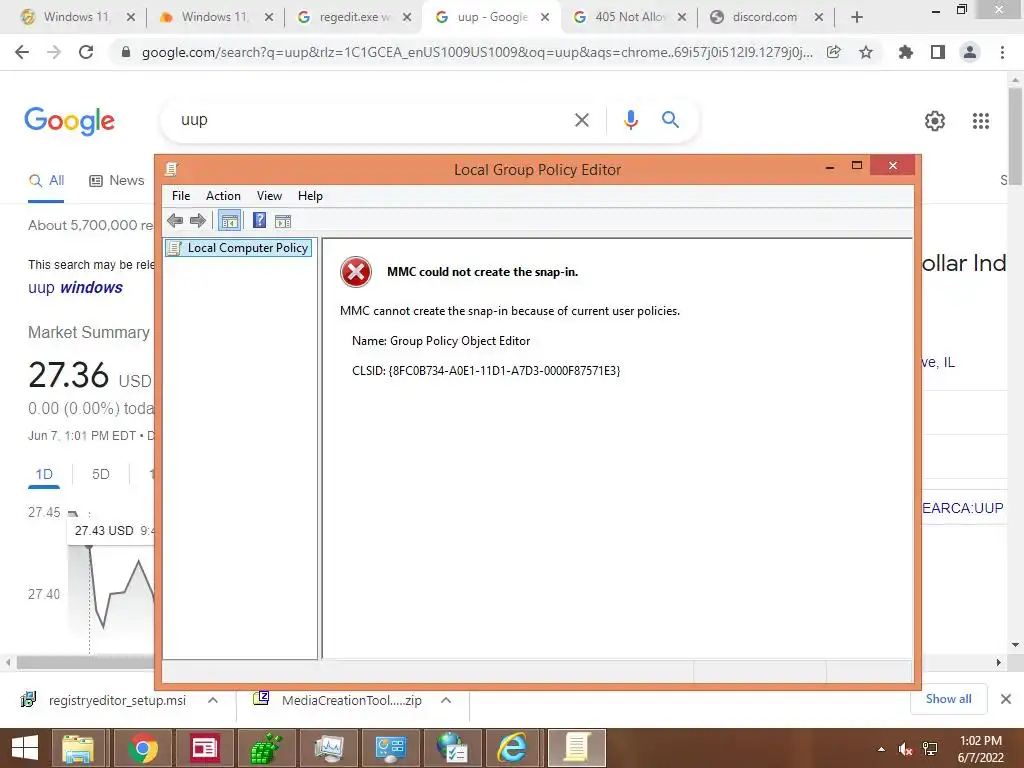Expand options for registryeditor_setup.msi download
1024x768 pixels.
[x=213, y=700]
